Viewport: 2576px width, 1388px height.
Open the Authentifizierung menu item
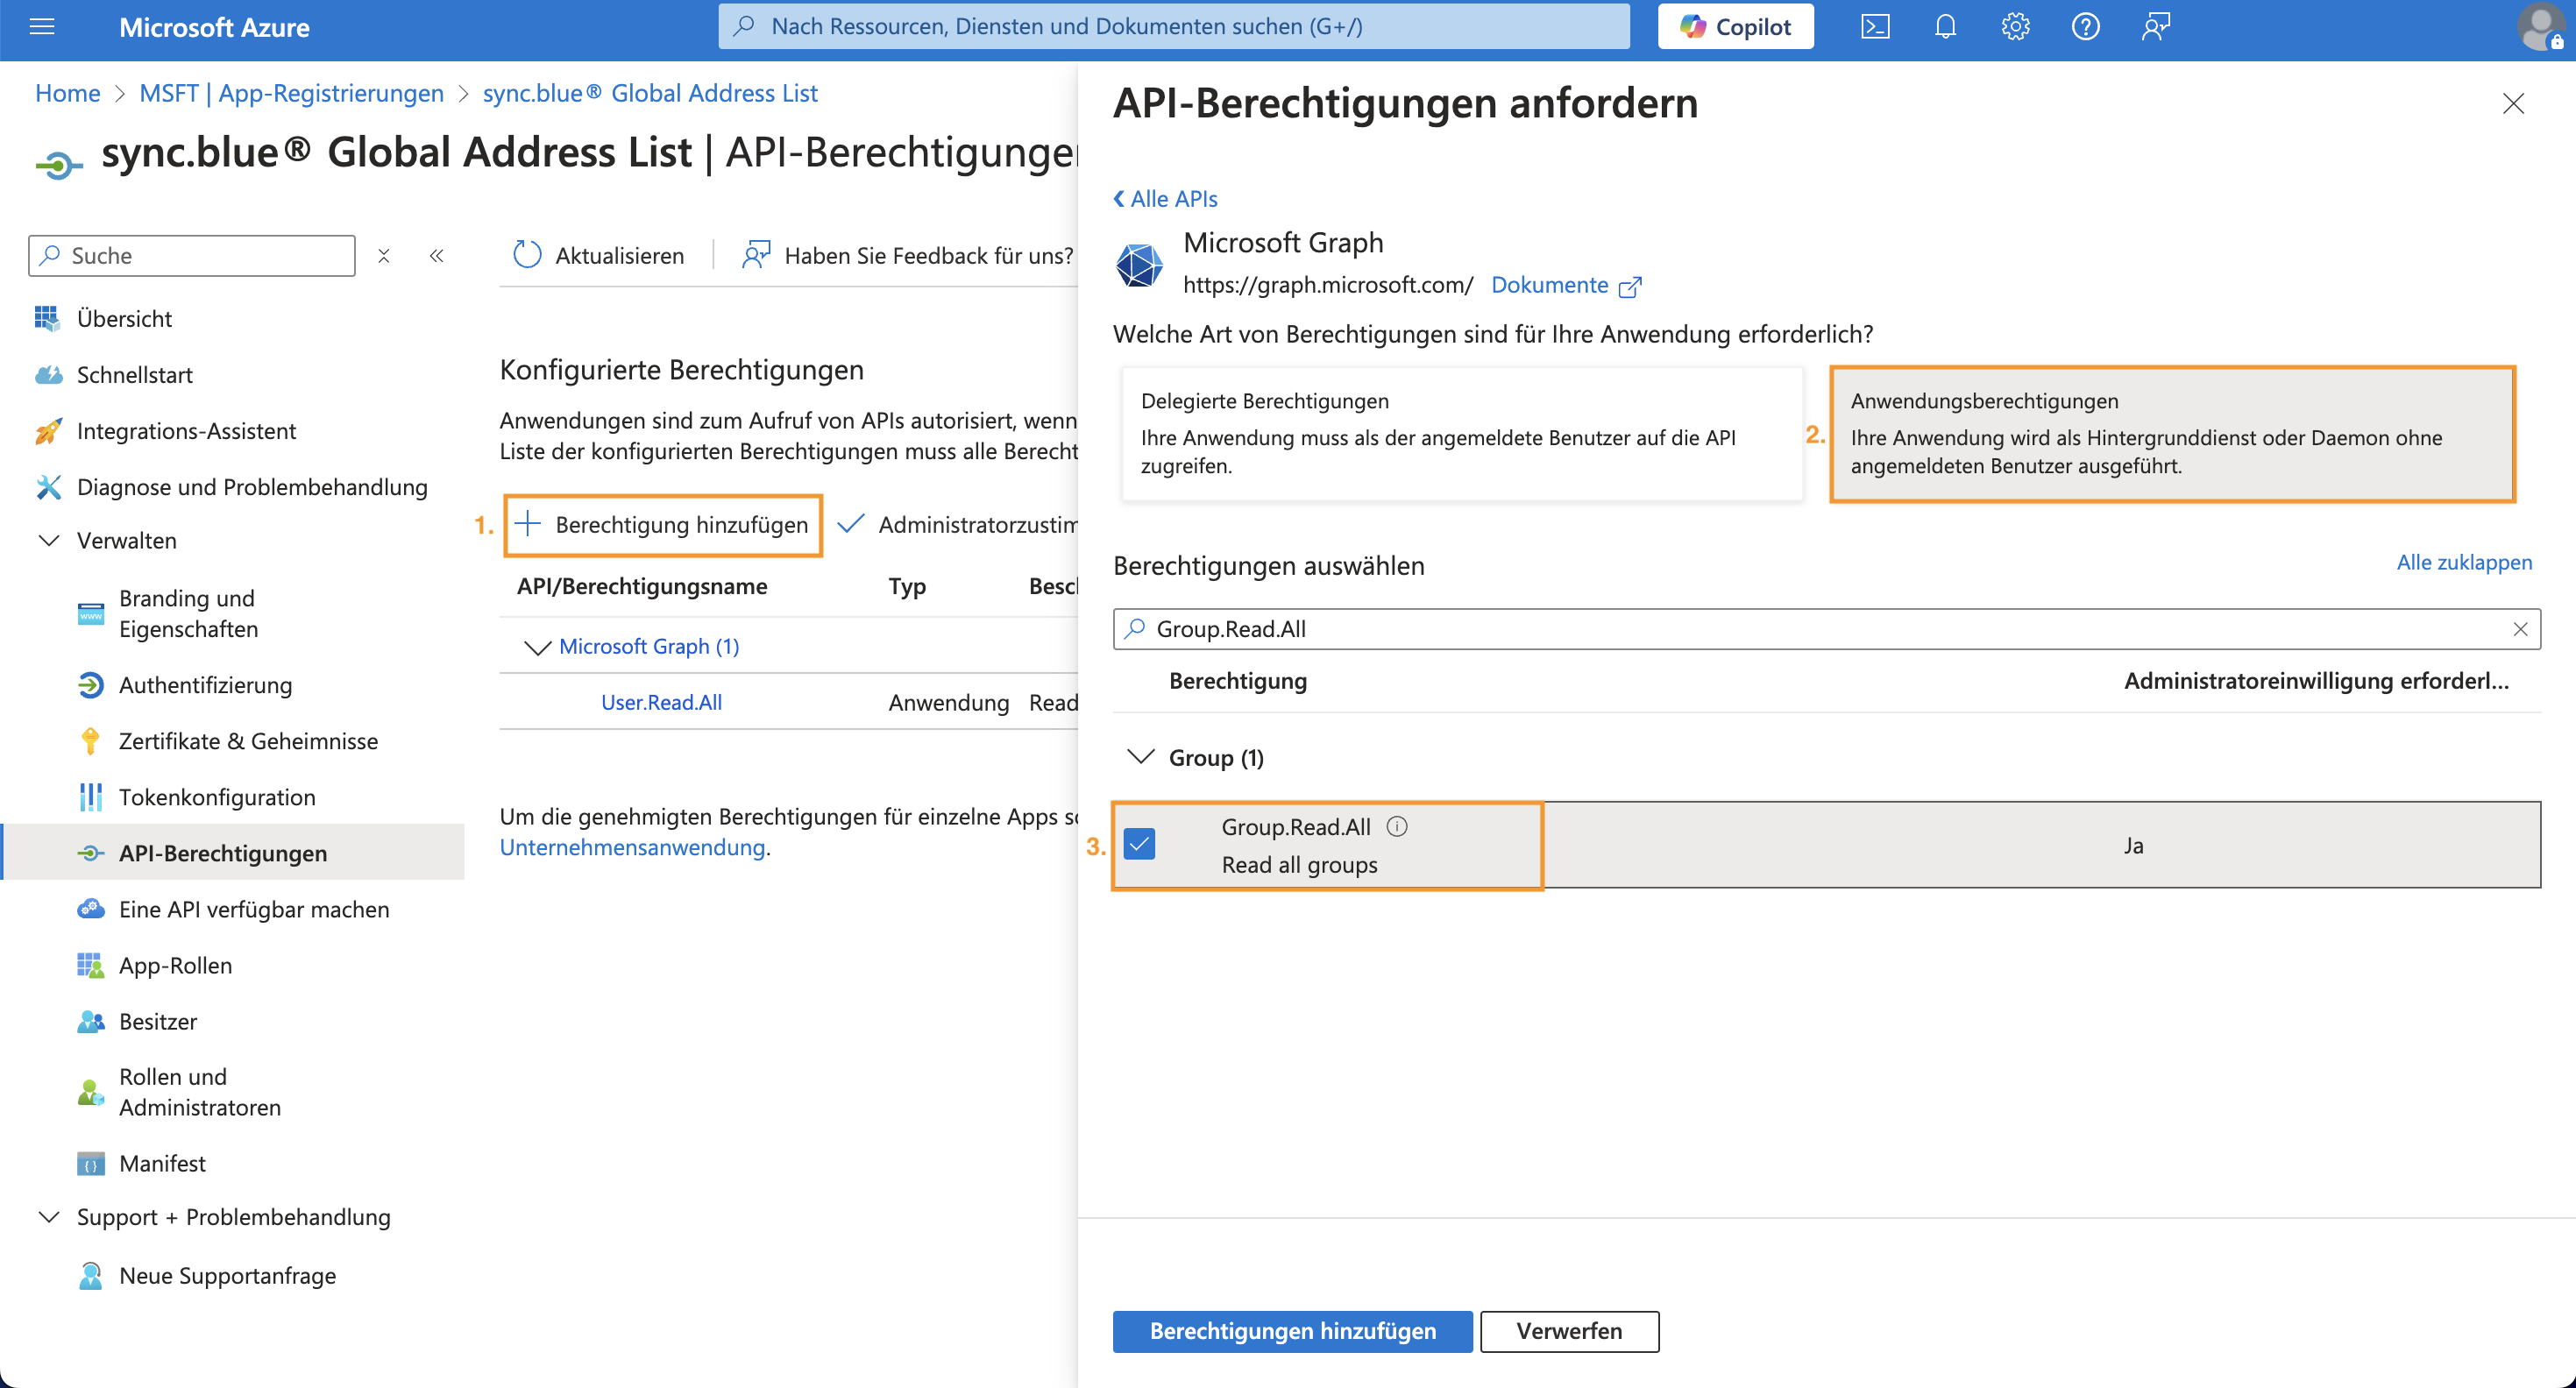coord(205,685)
